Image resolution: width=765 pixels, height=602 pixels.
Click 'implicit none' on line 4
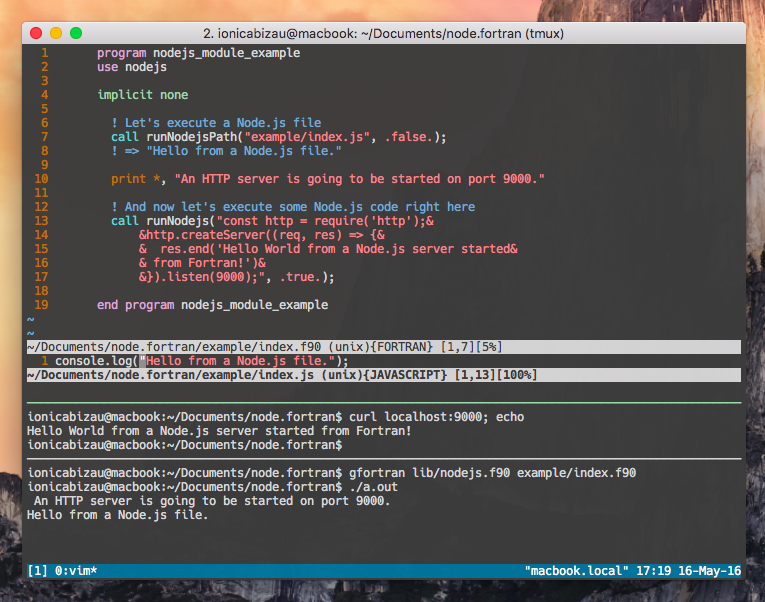coord(142,95)
